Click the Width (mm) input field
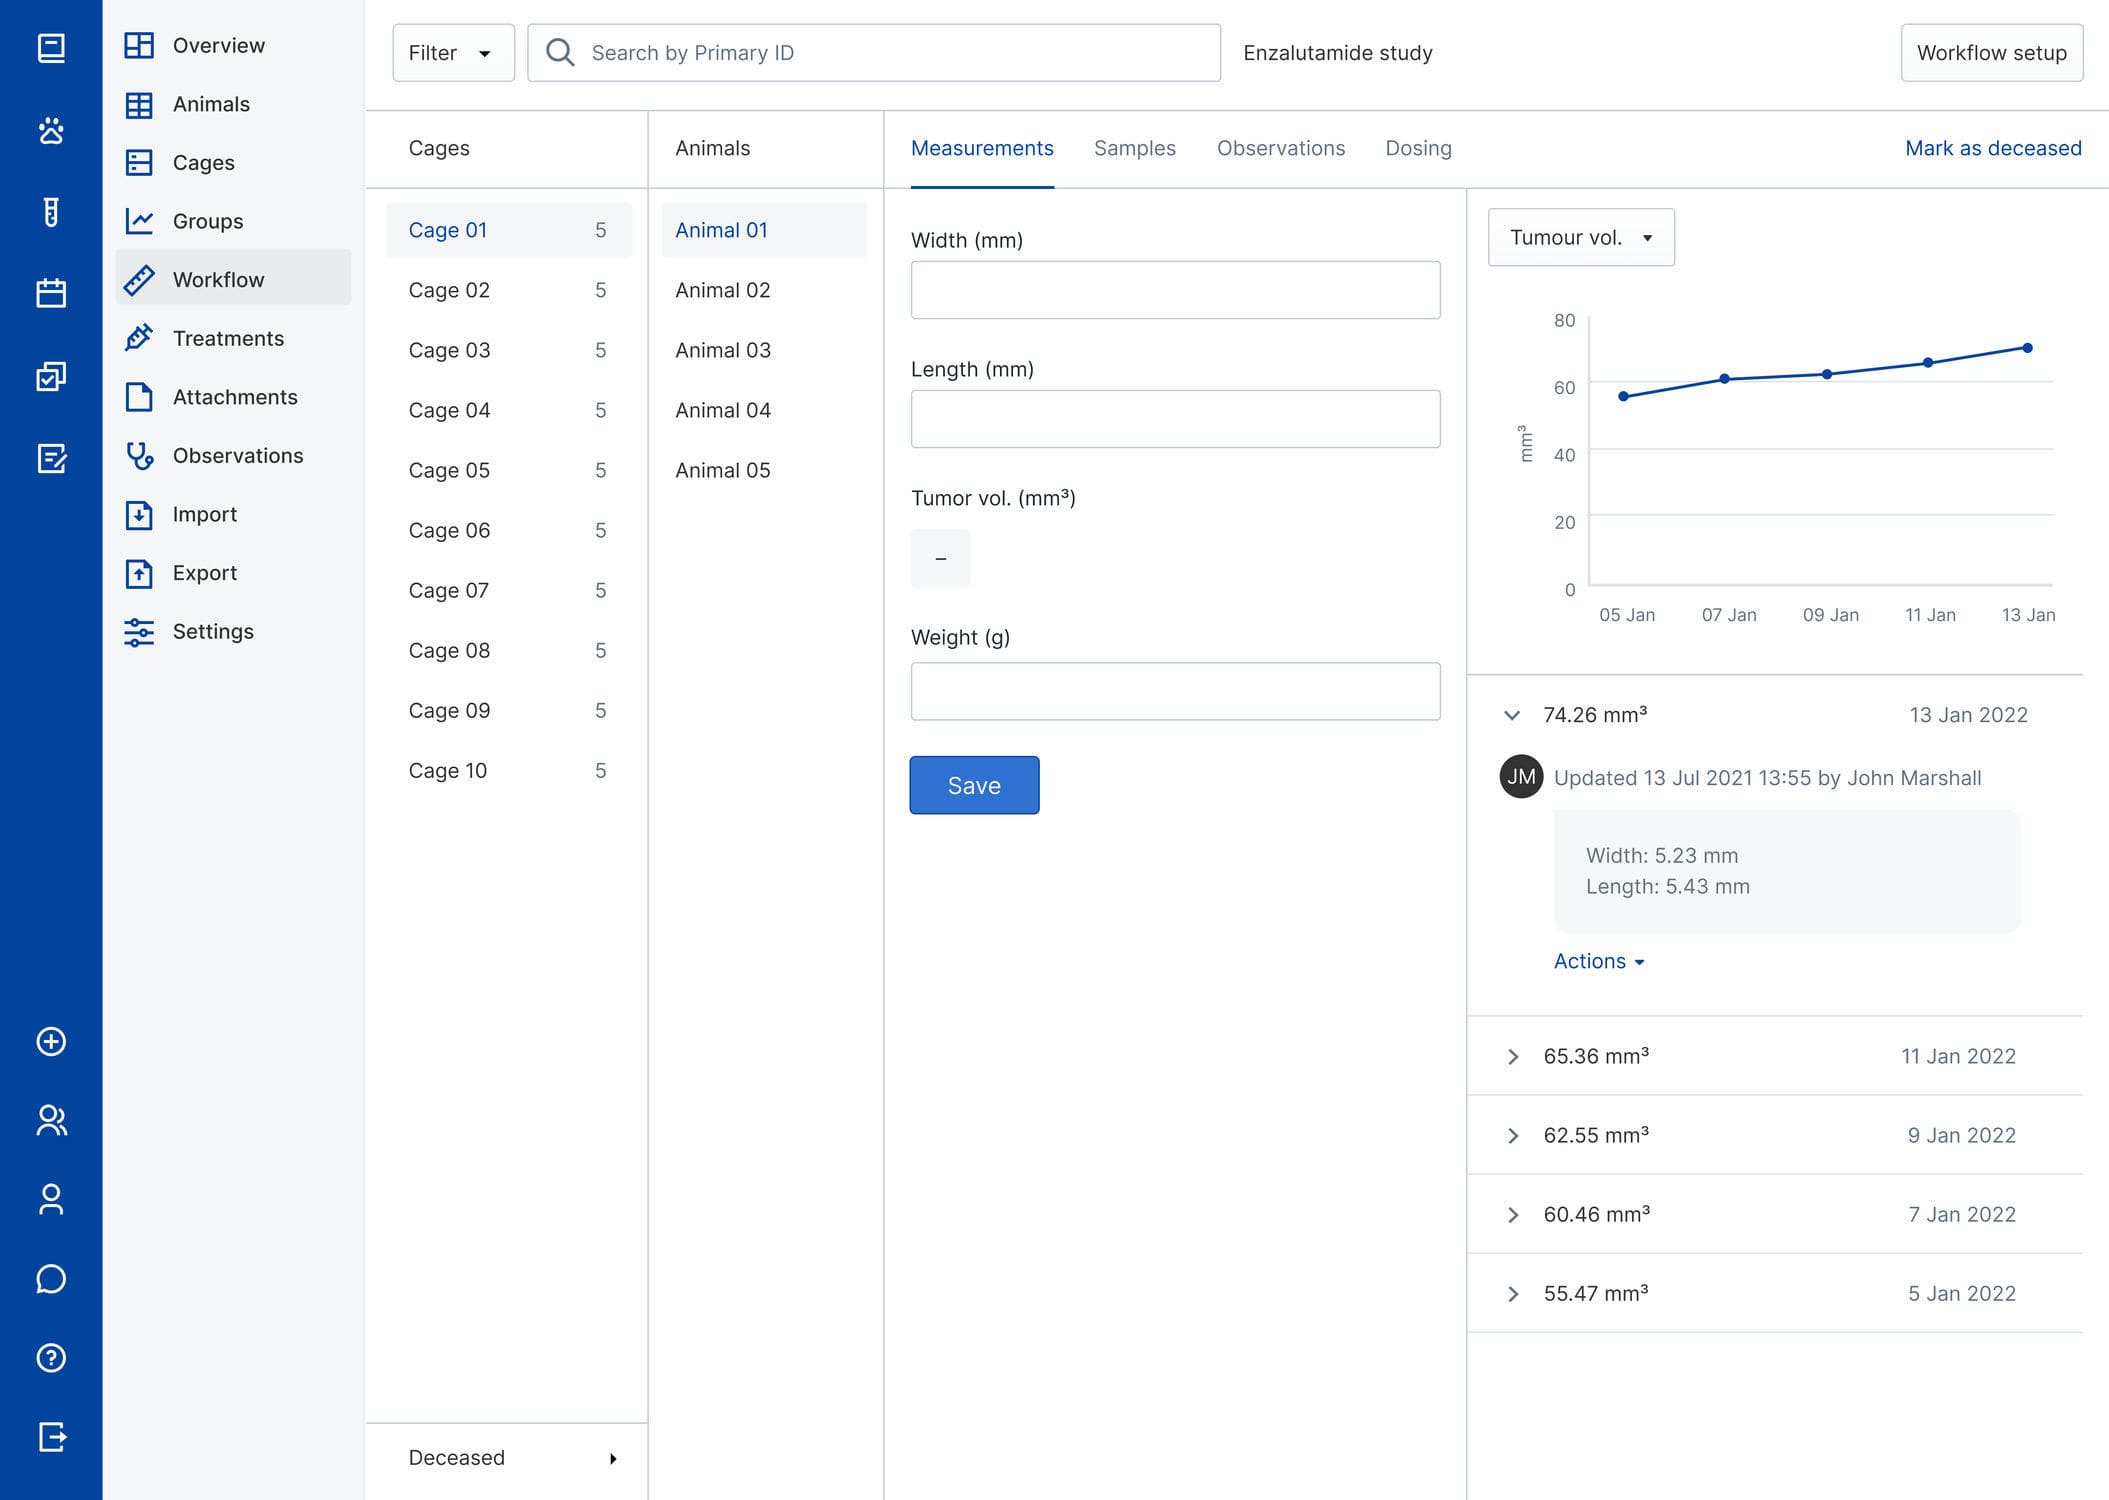2109x1500 pixels. pos(1174,290)
